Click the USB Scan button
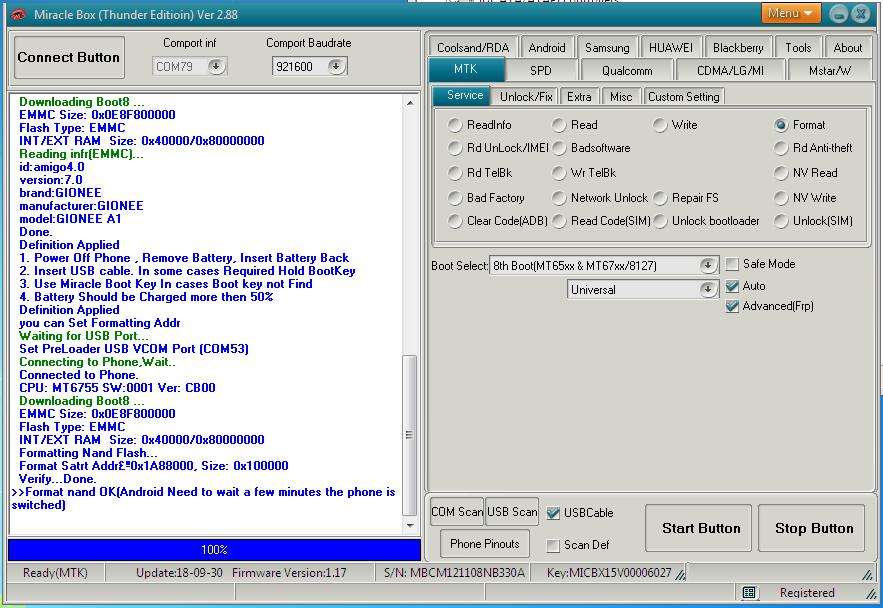 [512, 512]
